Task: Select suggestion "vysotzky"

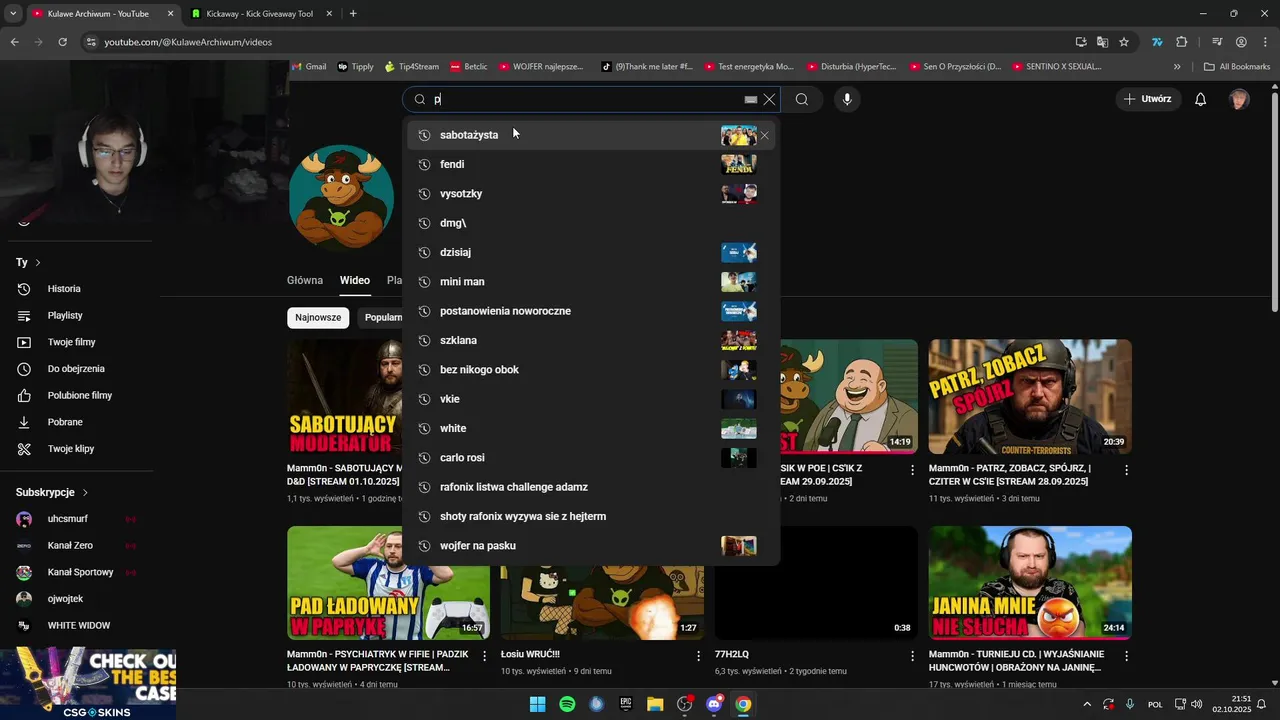Action: pos(590,194)
